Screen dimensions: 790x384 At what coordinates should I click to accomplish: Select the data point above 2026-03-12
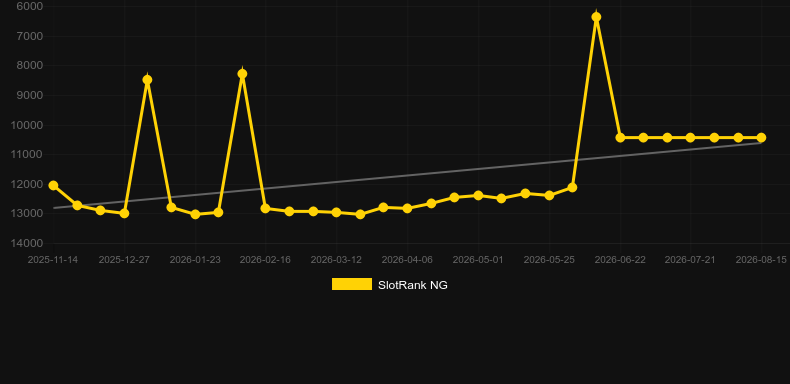(336, 212)
